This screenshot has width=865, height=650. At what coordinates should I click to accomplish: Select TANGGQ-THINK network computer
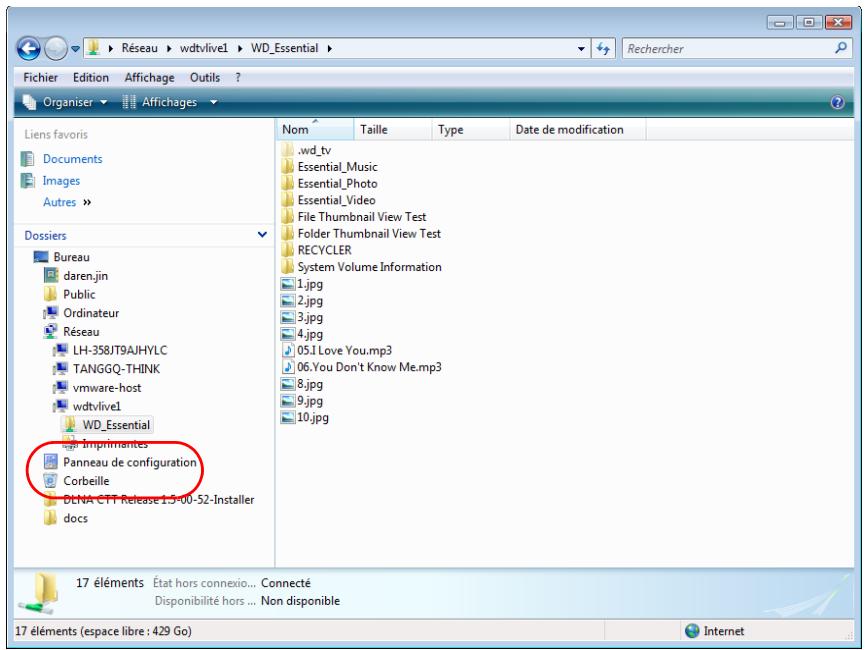click(x=116, y=369)
